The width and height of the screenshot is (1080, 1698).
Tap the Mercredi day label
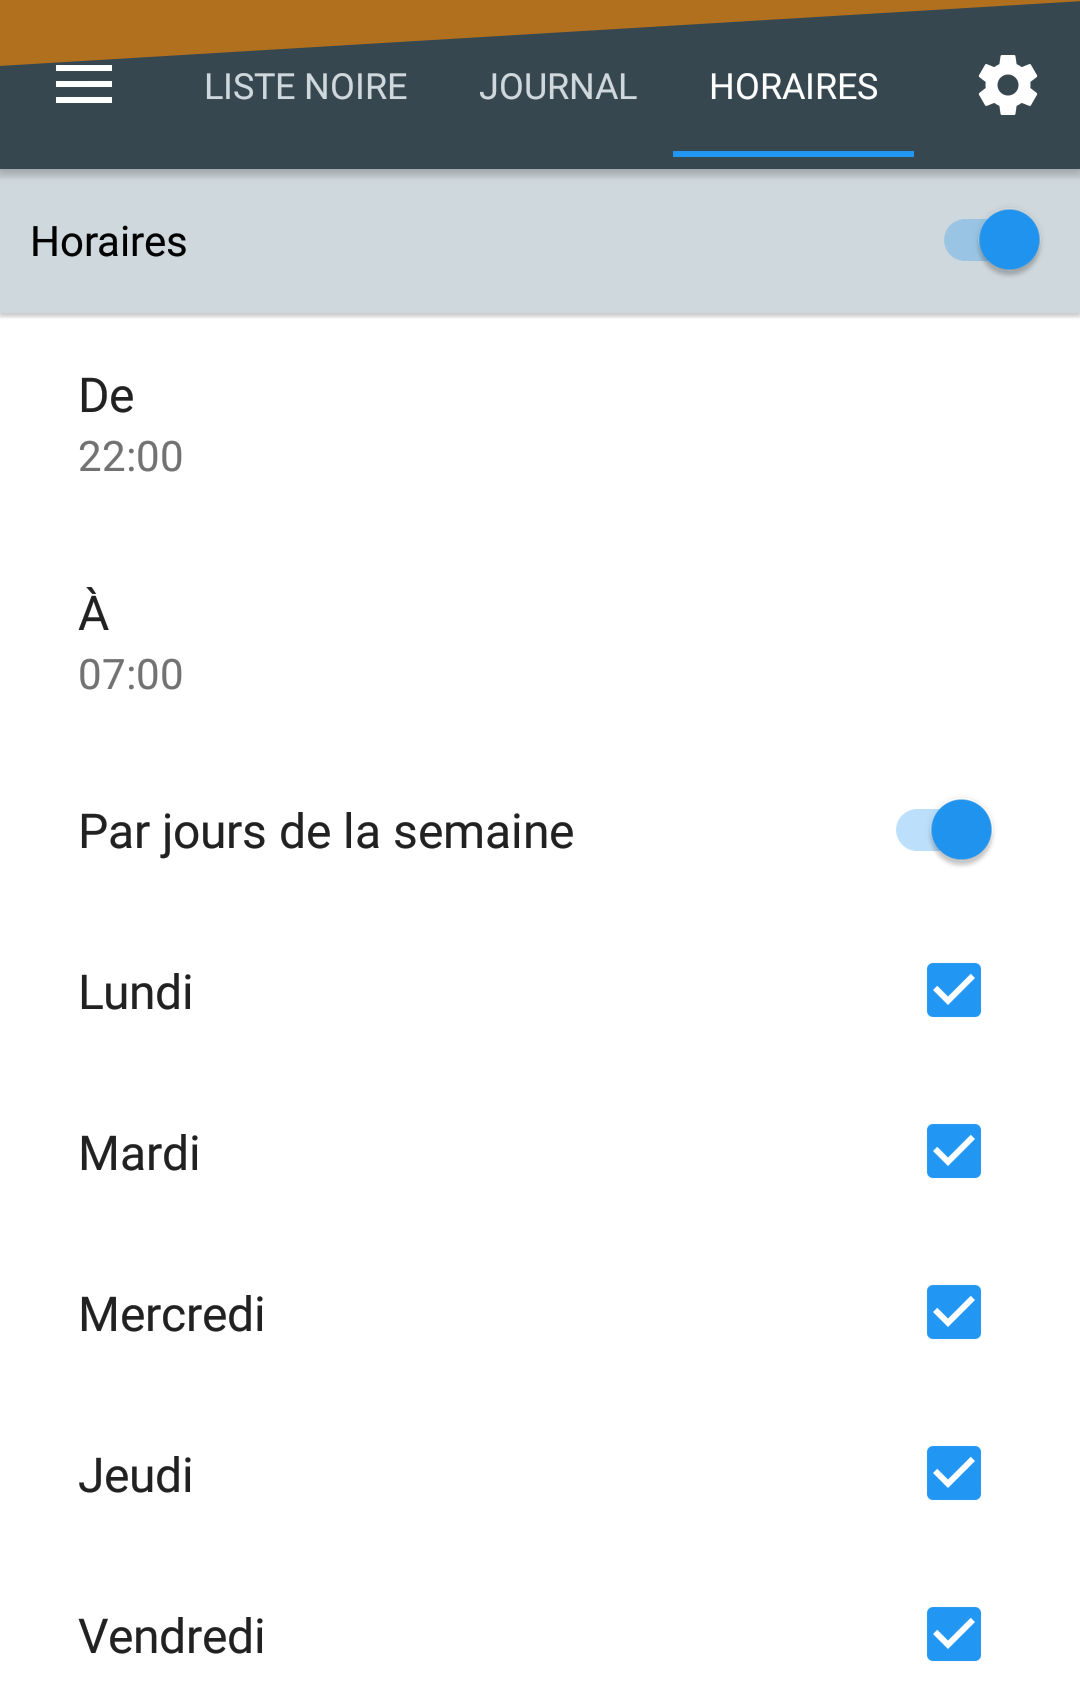[172, 1315]
